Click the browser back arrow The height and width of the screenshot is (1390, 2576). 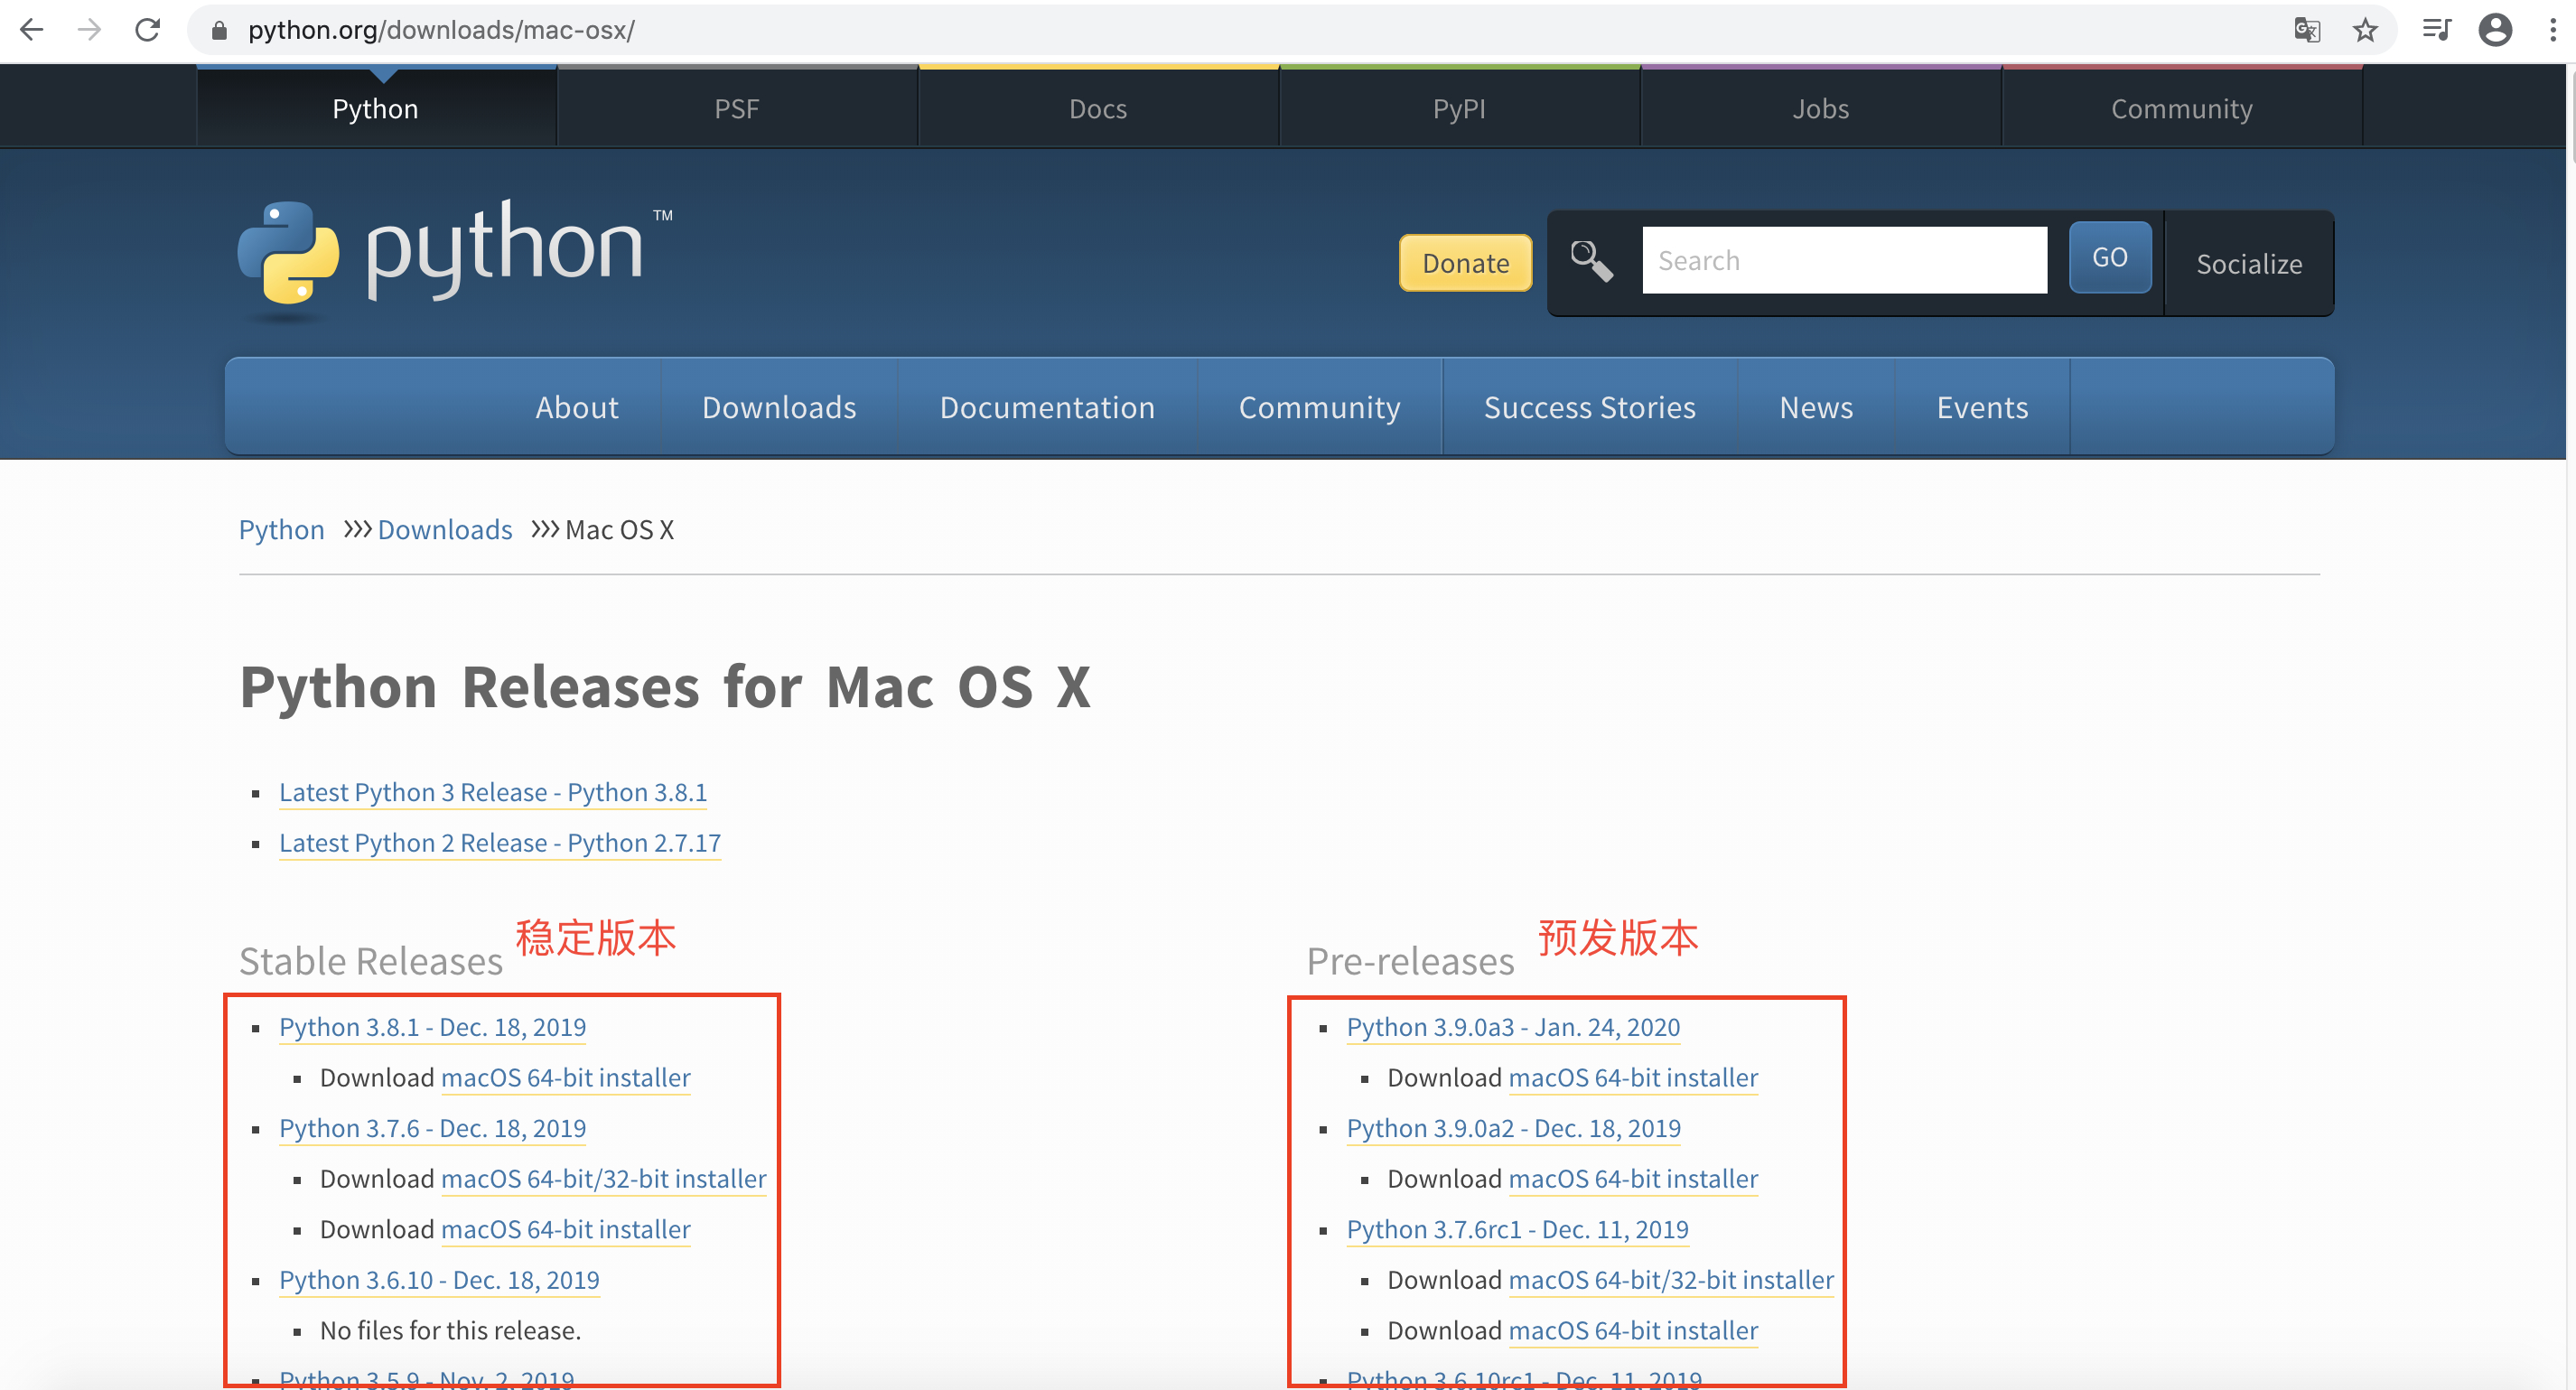click(31, 30)
